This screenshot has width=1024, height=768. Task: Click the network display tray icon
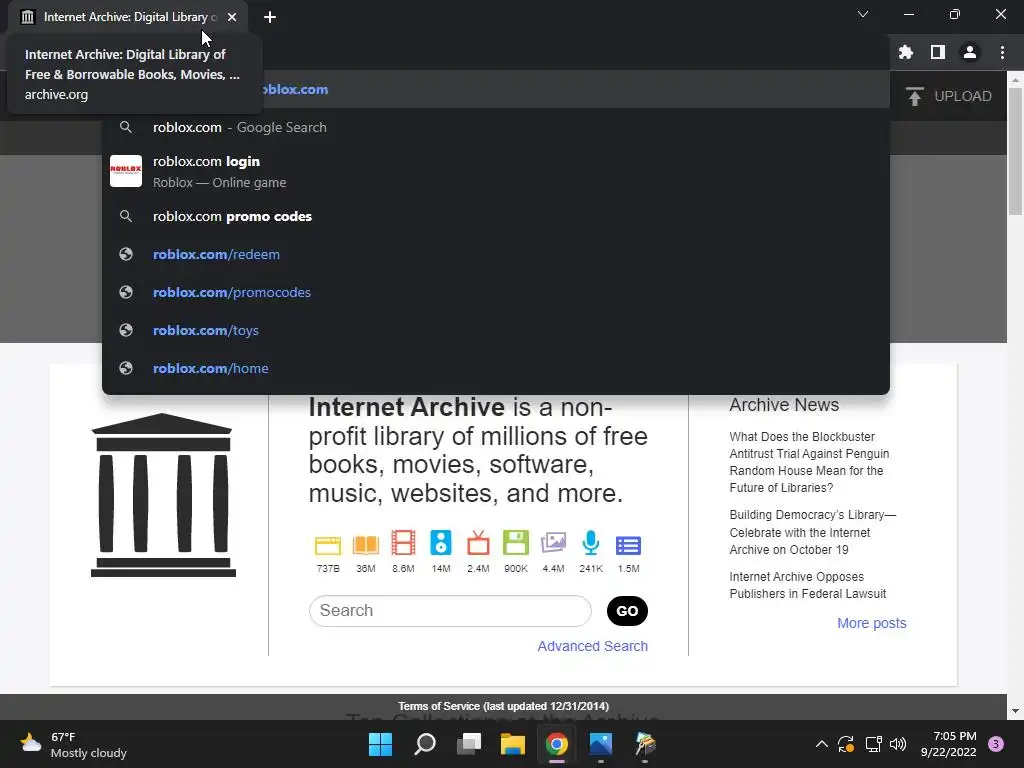tap(873, 744)
